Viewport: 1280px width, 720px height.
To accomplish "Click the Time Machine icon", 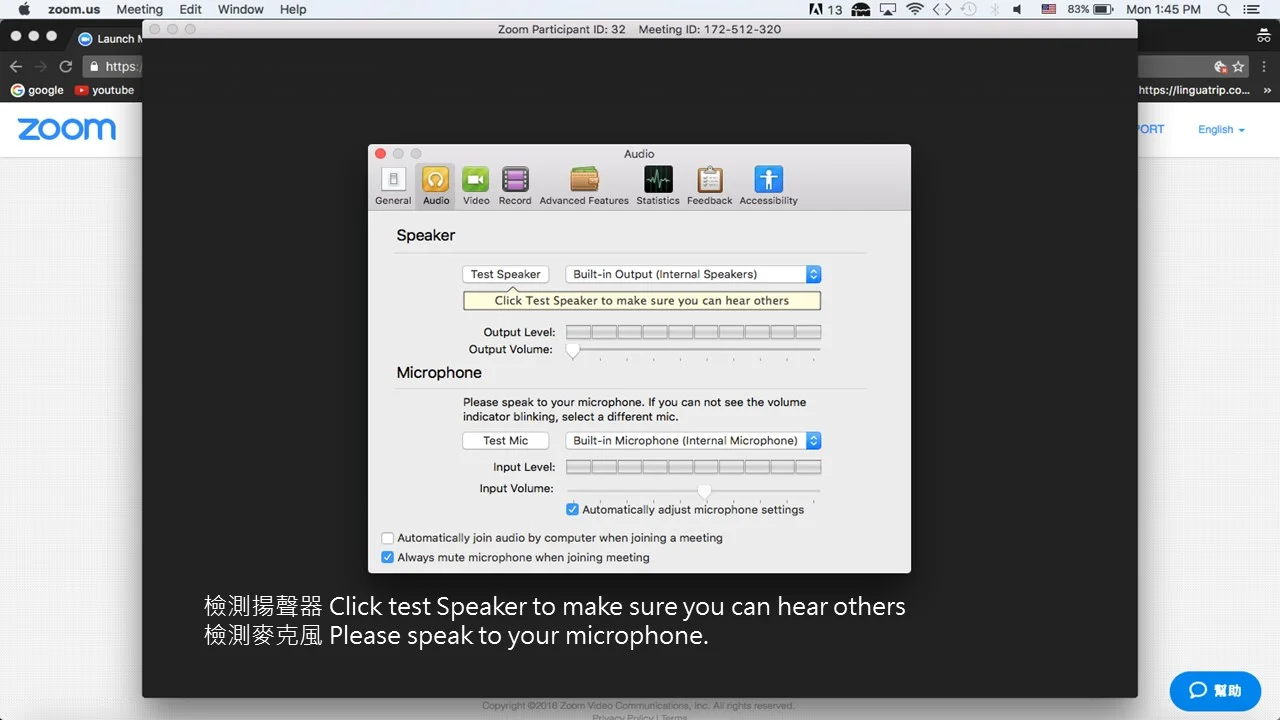I will pos(968,9).
